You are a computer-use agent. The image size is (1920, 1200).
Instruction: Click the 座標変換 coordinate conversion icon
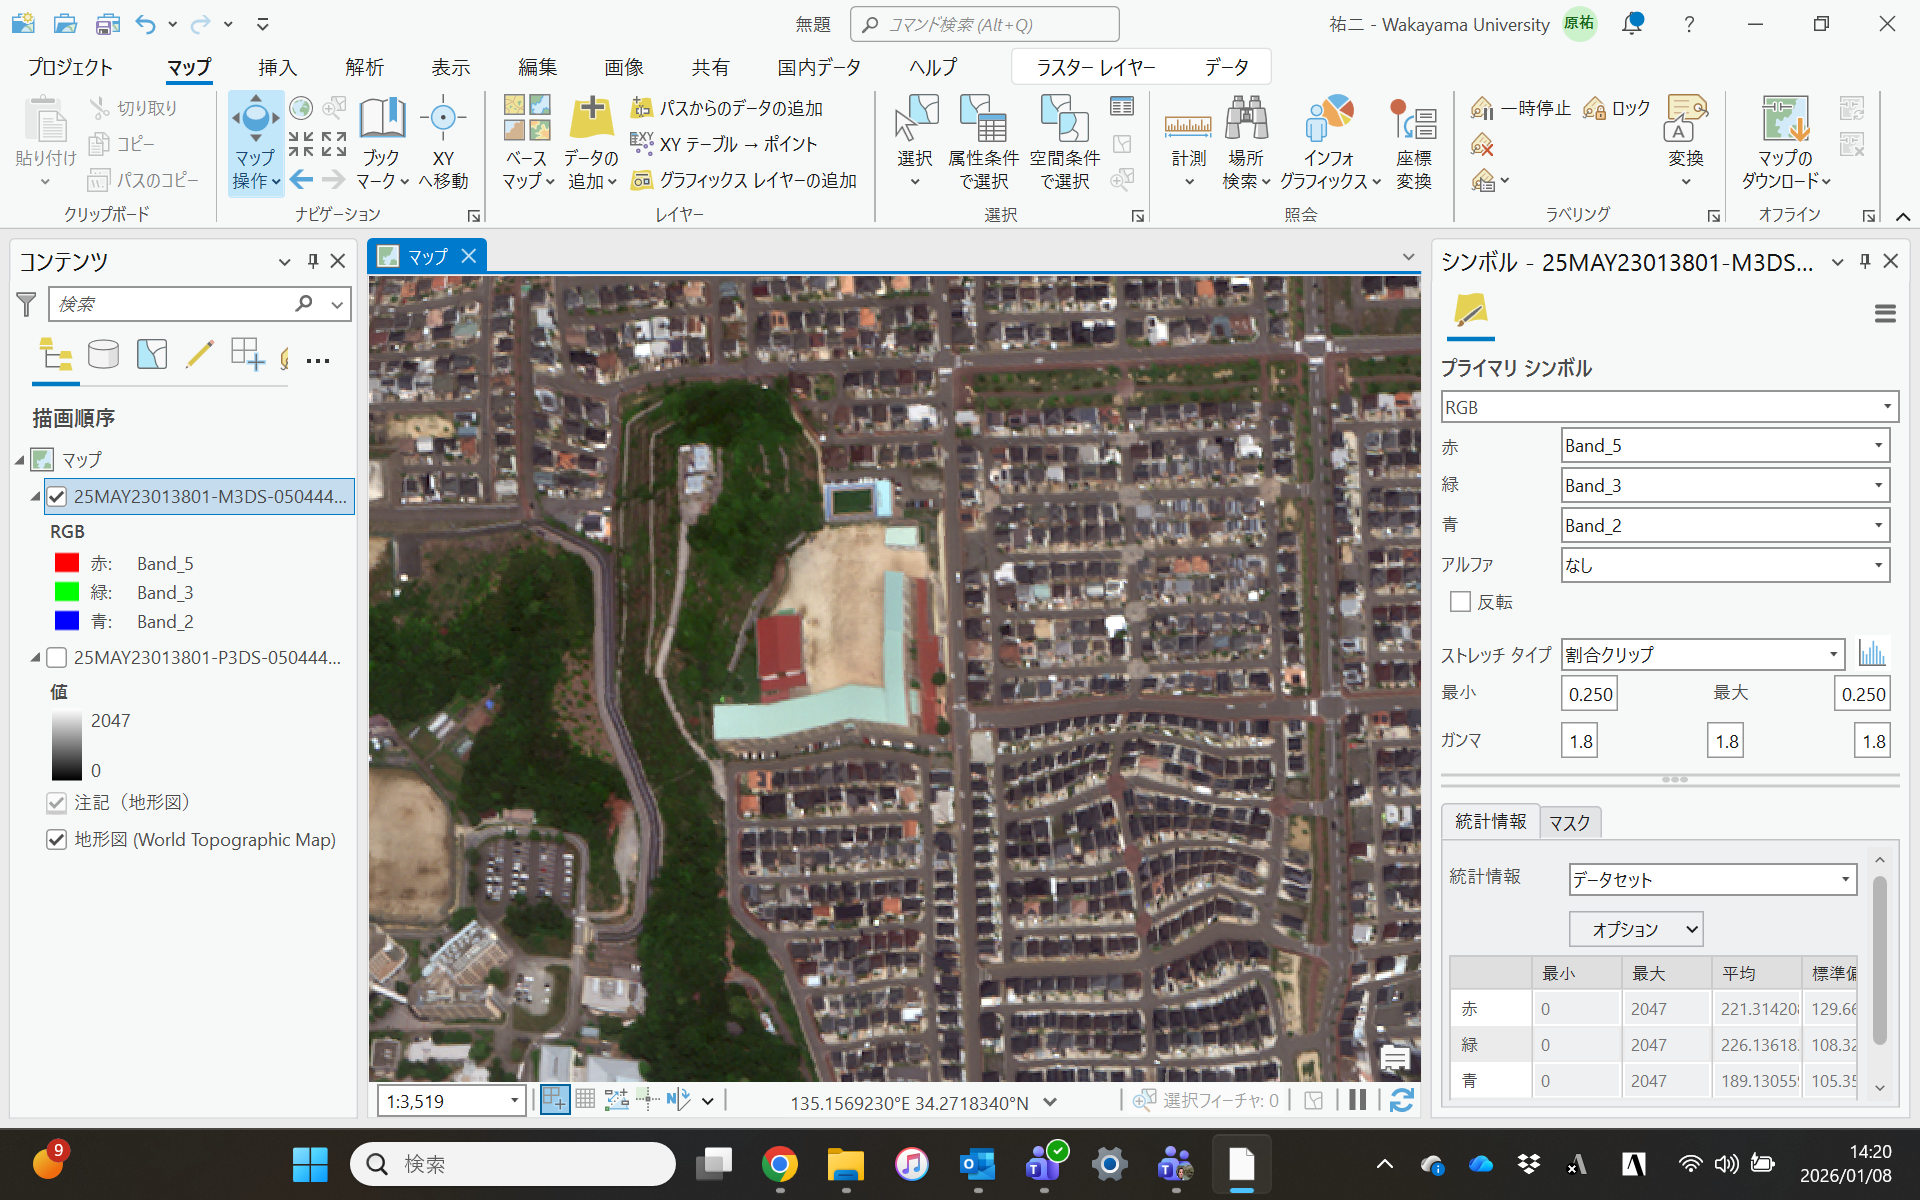[1413, 120]
